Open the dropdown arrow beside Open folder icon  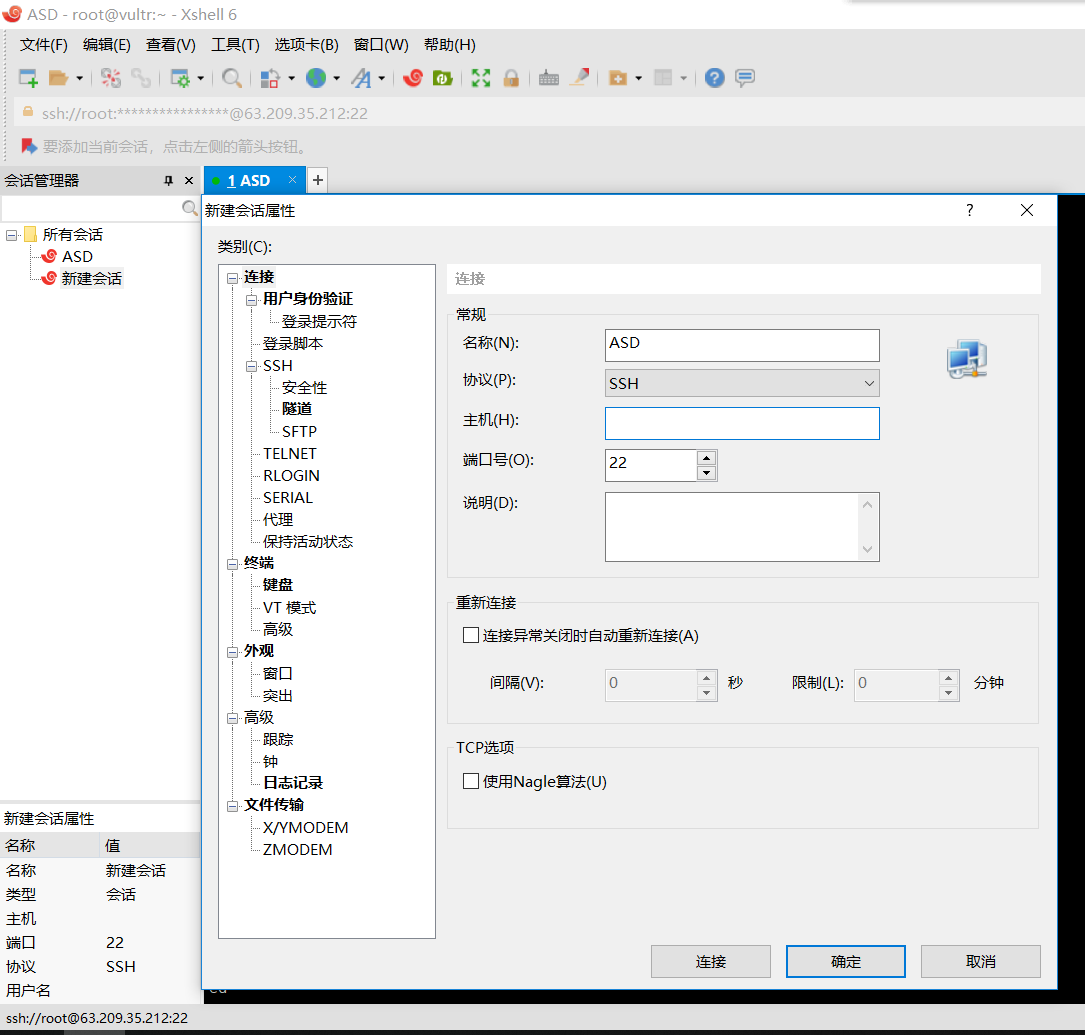pos(80,78)
